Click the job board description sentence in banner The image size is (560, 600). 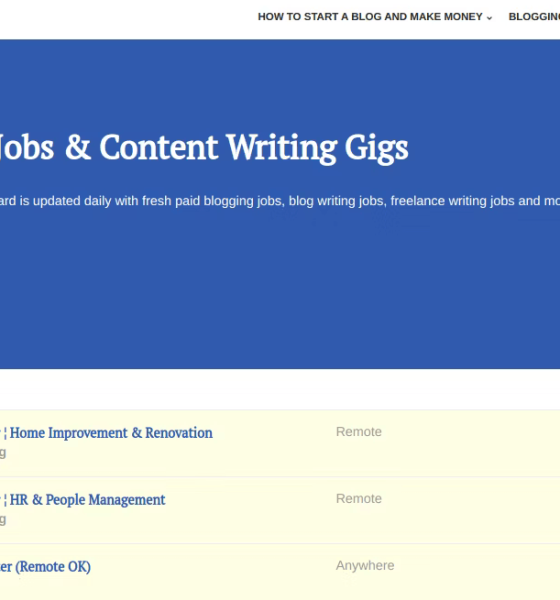(x=280, y=201)
